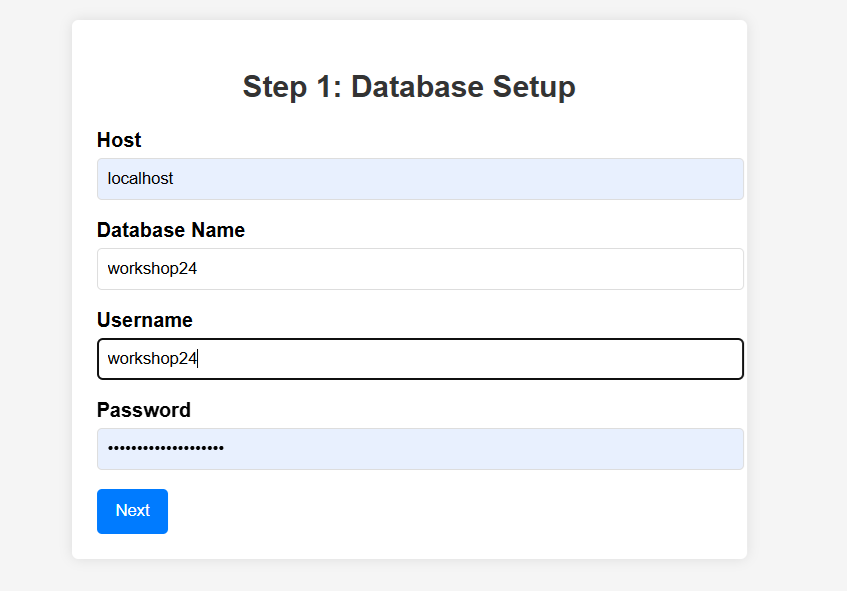This screenshot has width=847, height=591.
Task: Place cursor after workshop24 in Username field
Action: coord(199,359)
